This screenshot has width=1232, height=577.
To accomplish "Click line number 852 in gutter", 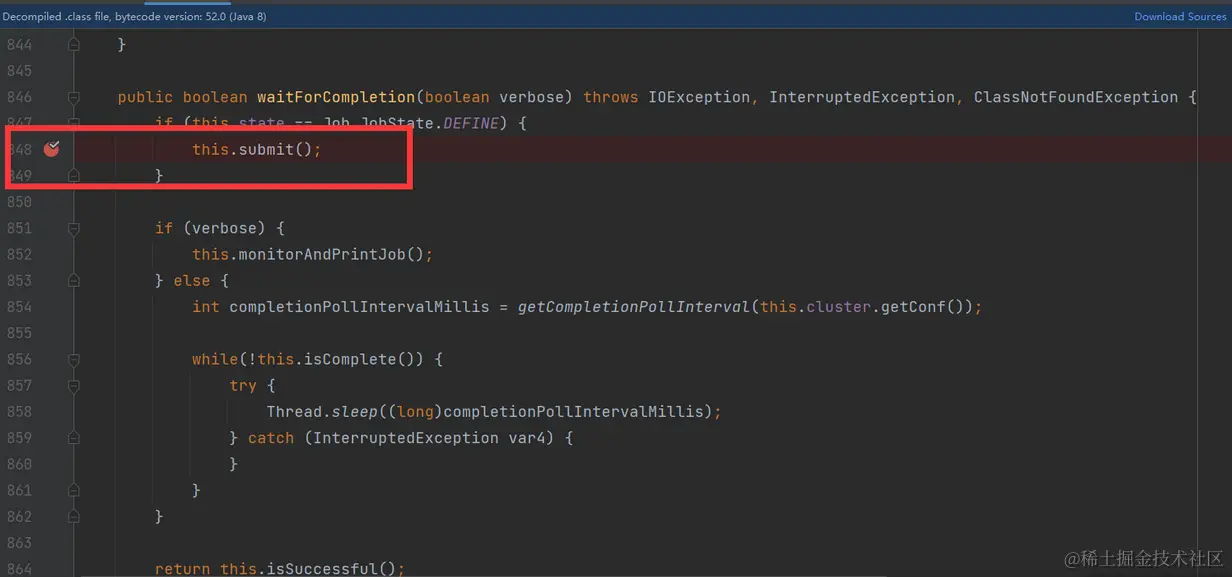I will (19, 254).
